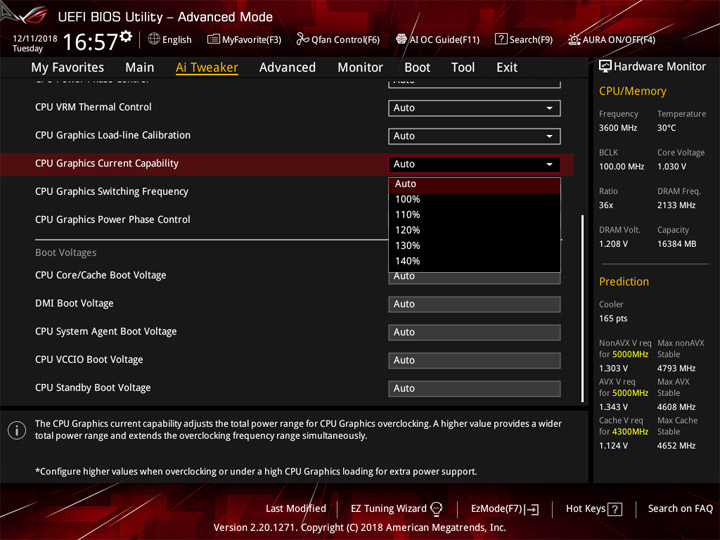Go to the Advanced tab
The width and height of the screenshot is (720, 540).
[287, 68]
